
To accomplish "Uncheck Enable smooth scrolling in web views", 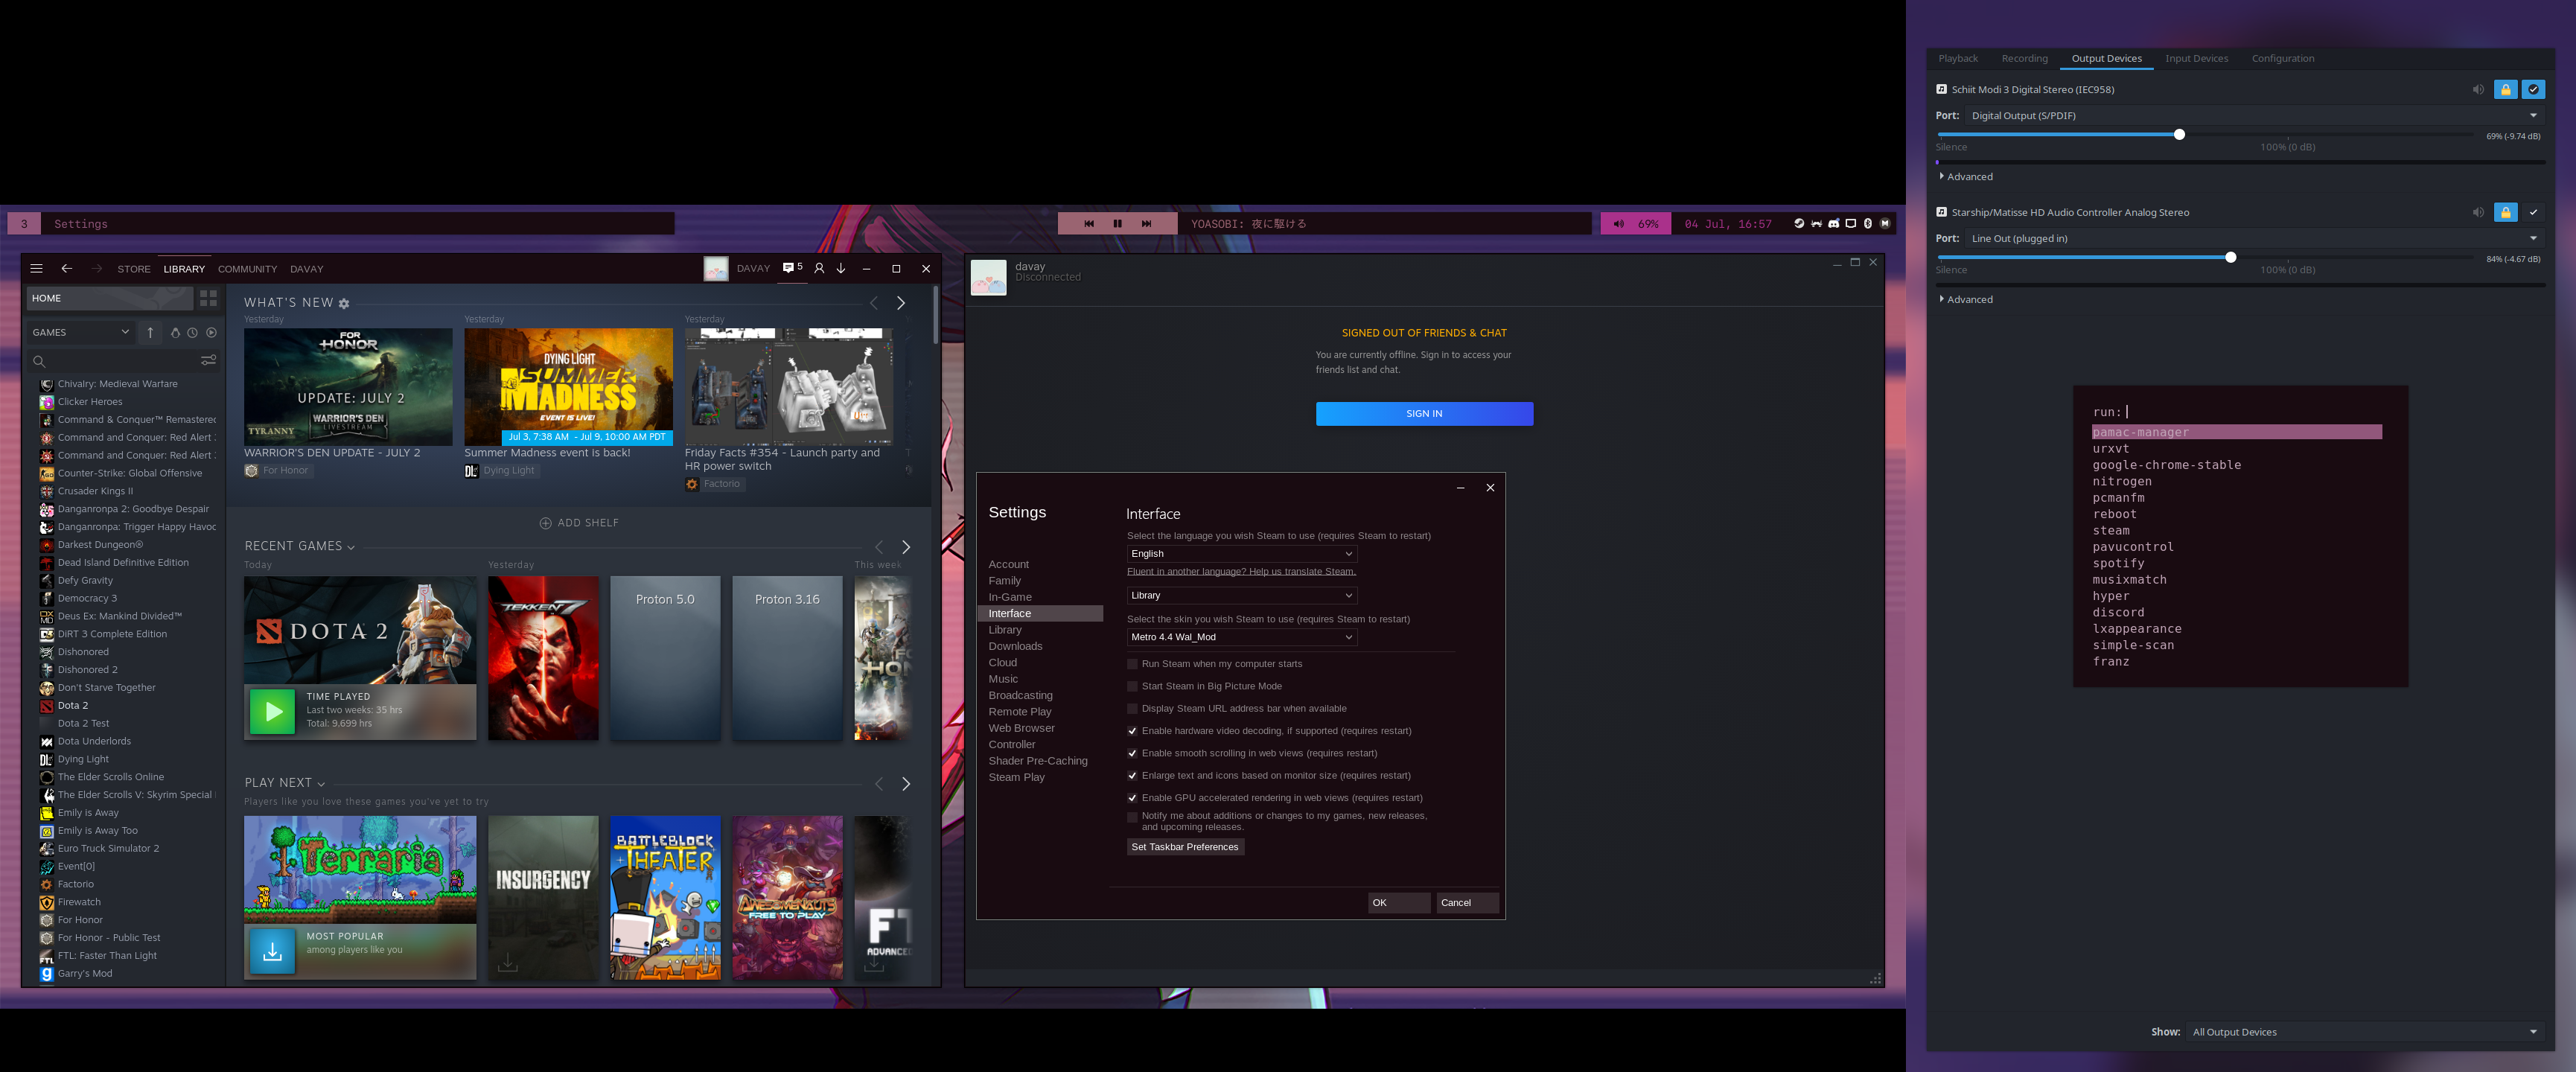I will (x=1132, y=753).
